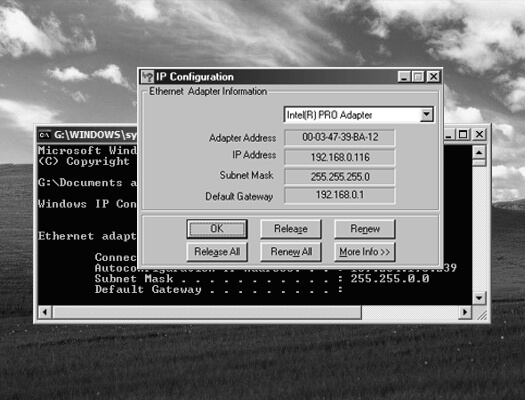
Task: Click the 'IP Configuration' title bar text
Action: pyautogui.click(x=195, y=77)
